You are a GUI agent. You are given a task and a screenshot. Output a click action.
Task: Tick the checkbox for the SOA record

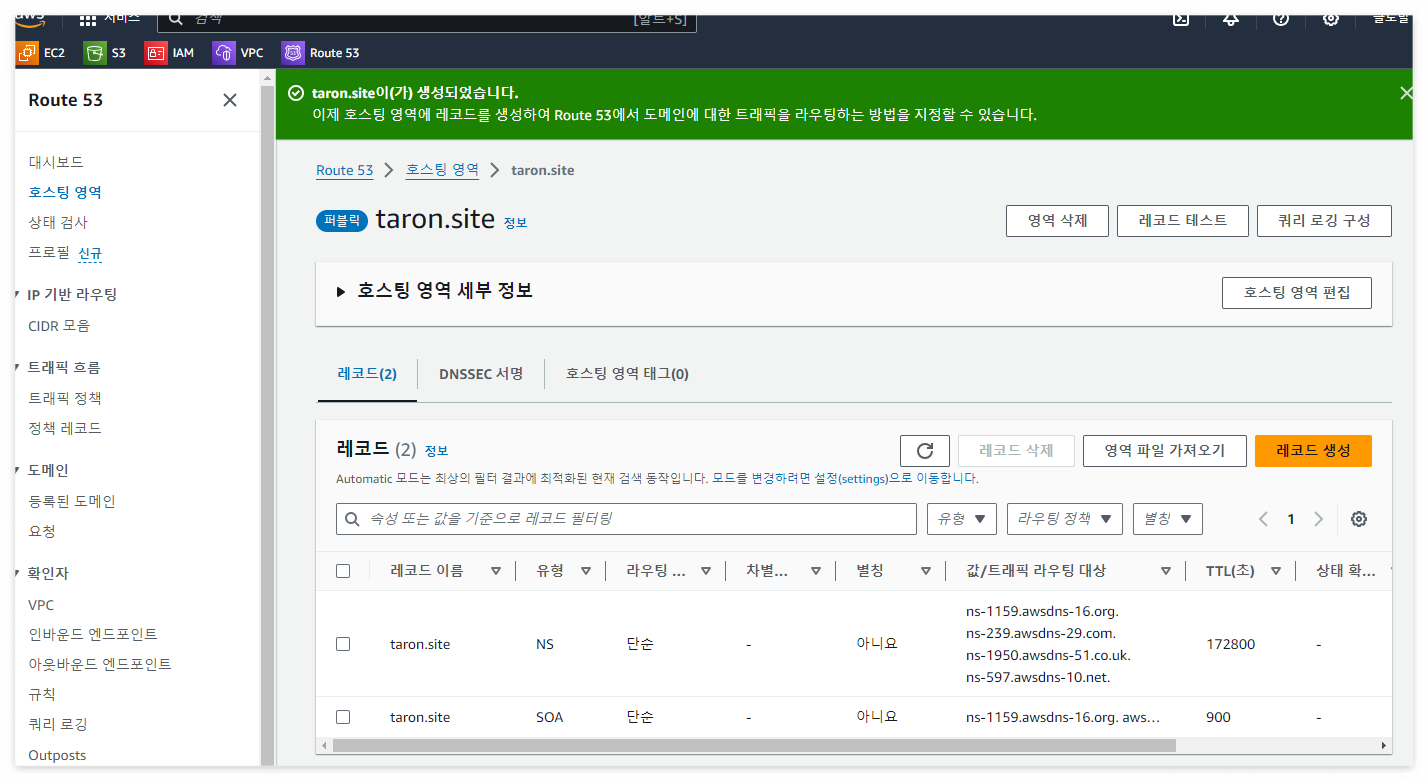click(343, 717)
